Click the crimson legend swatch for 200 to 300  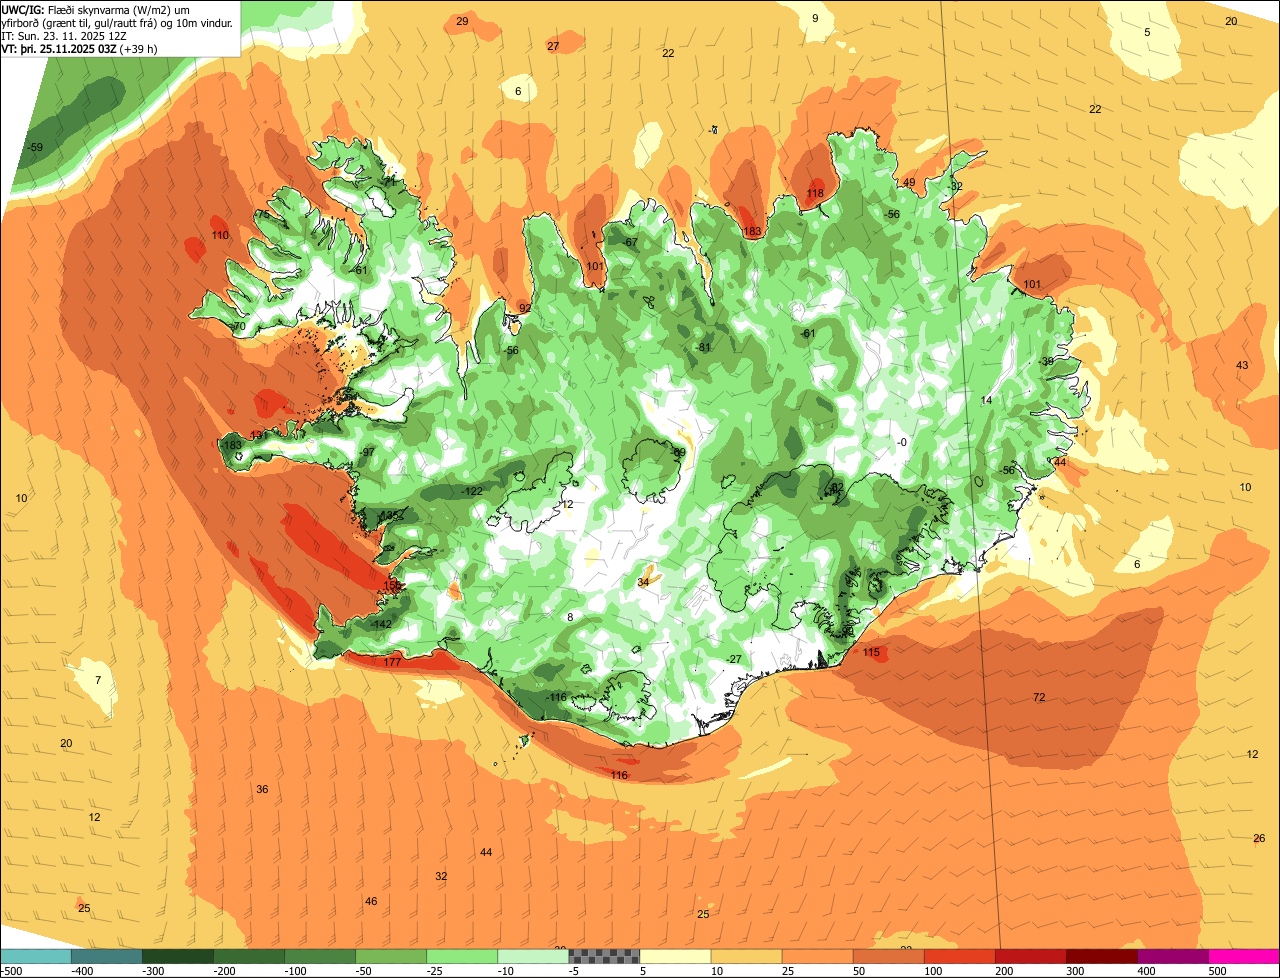coord(1031,956)
